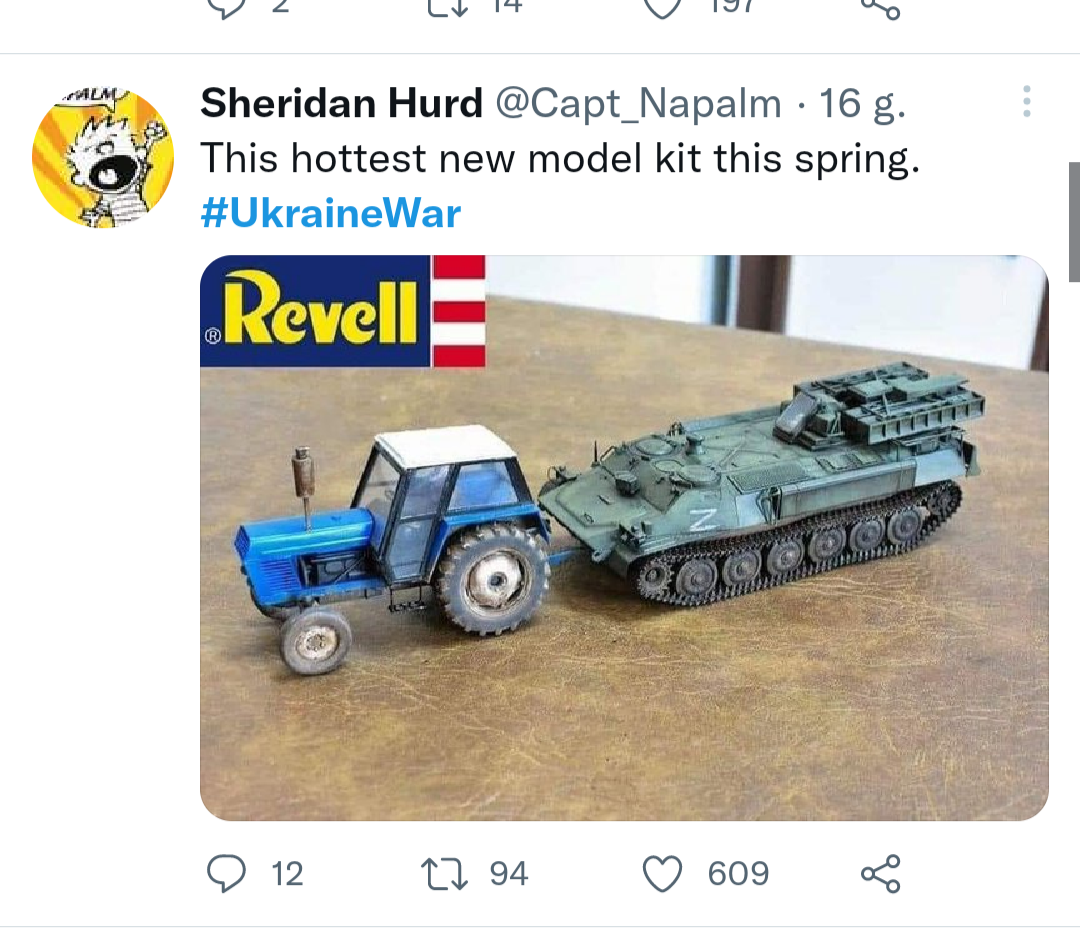Open Sheridan Hurd's profile avatar
The width and height of the screenshot is (1080, 937).
point(103,157)
